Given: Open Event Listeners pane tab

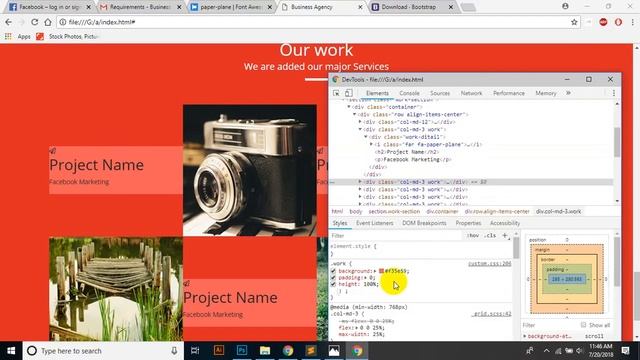Looking at the screenshot, I should click(x=374, y=223).
